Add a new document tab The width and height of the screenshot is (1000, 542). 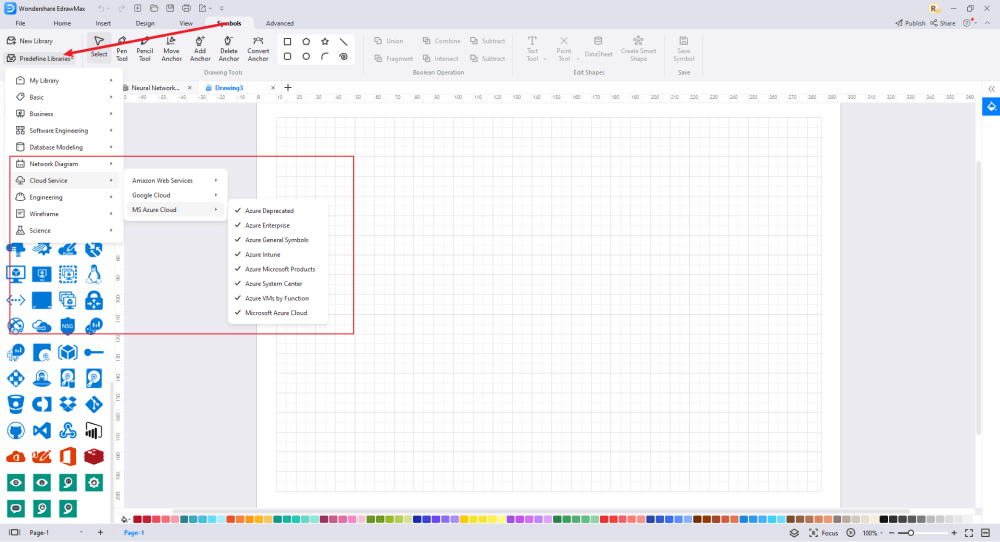point(288,87)
